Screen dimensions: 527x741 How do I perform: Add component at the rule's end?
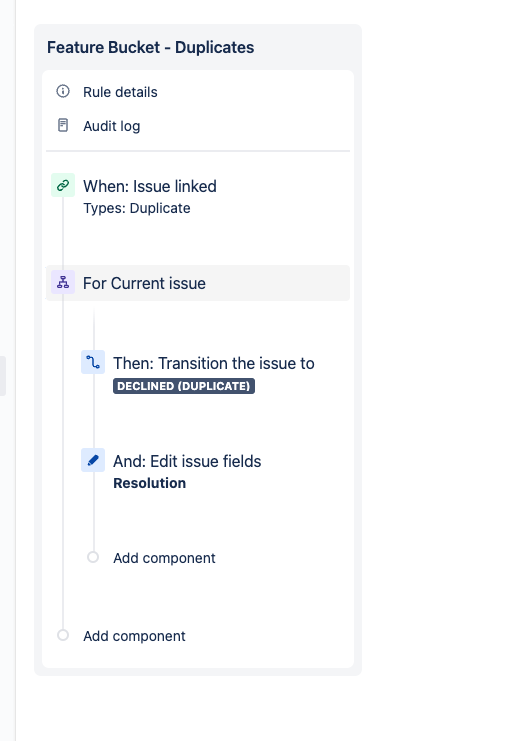pyautogui.click(x=134, y=636)
